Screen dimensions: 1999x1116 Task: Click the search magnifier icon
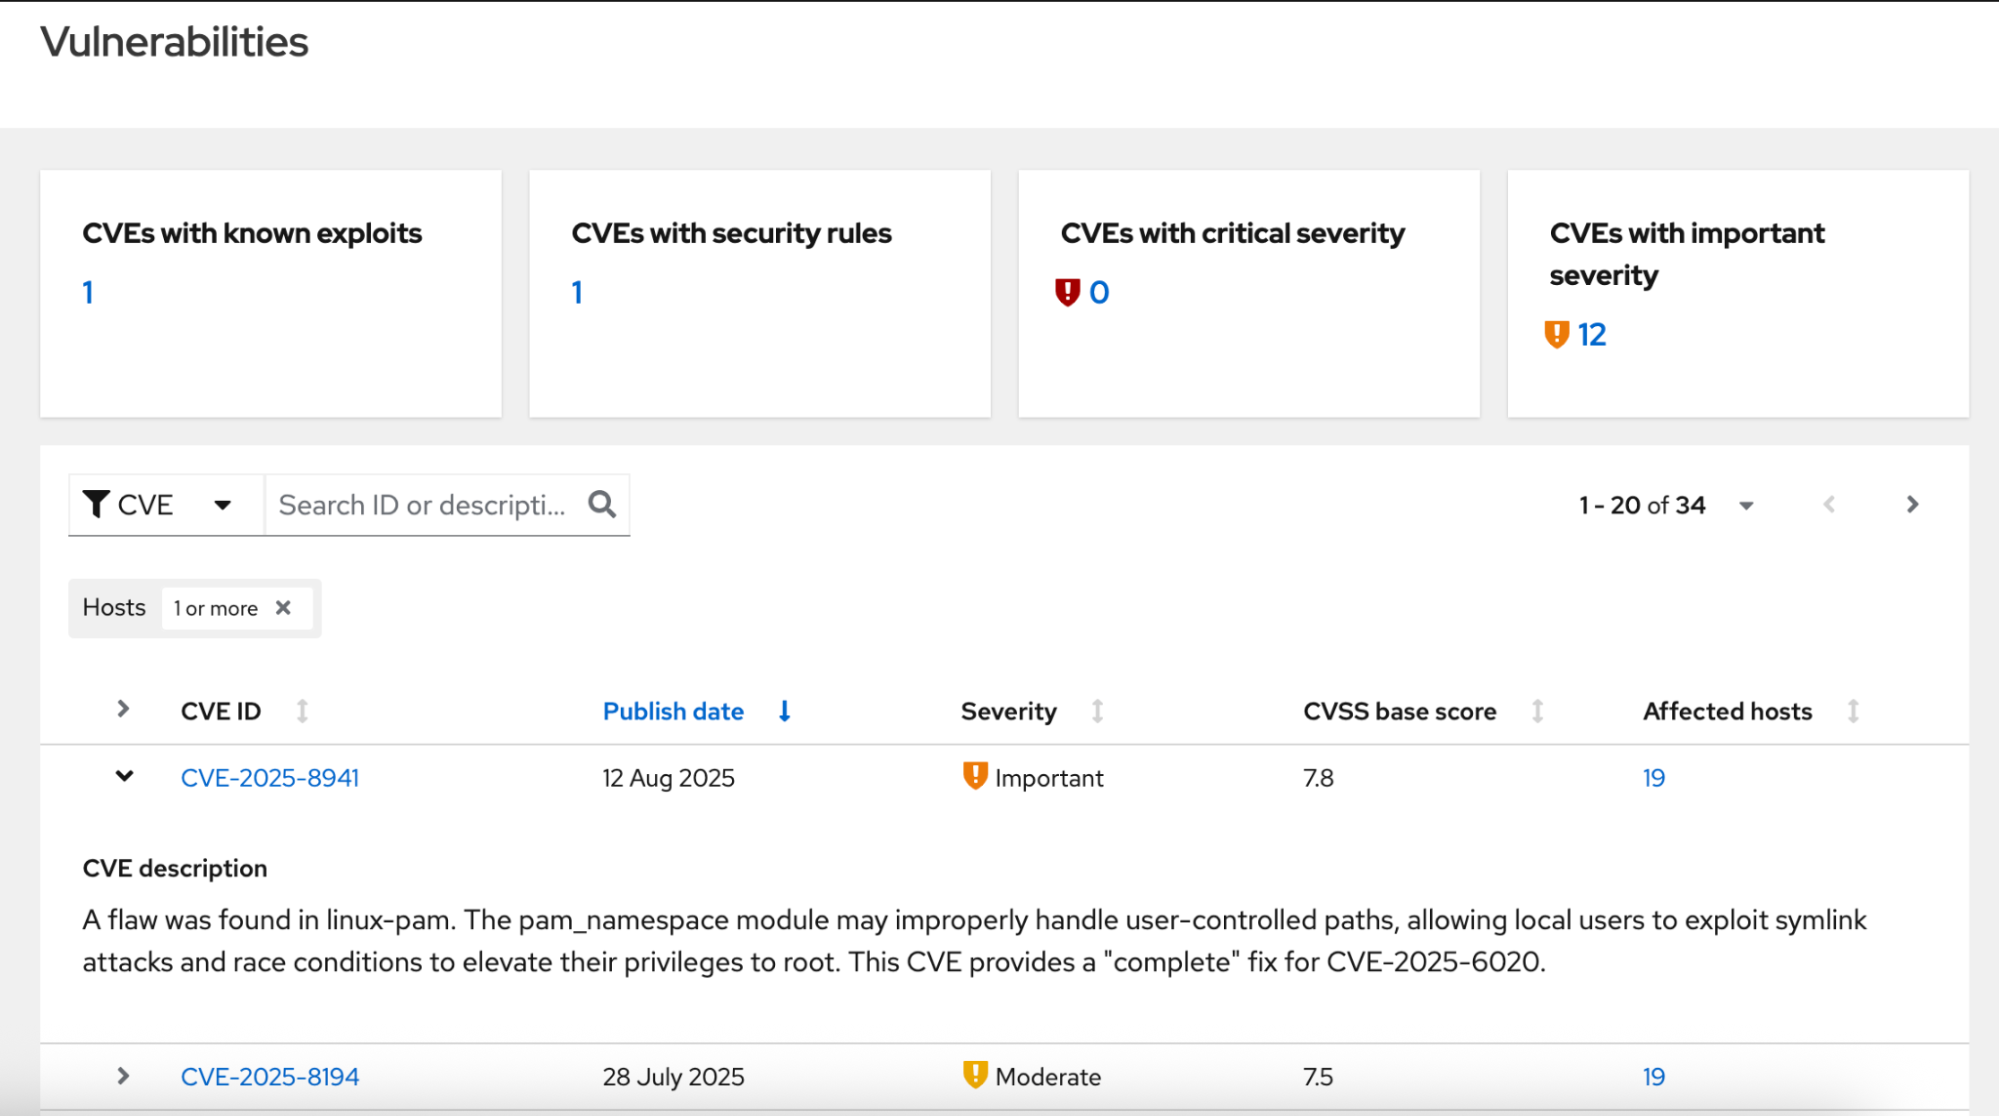[601, 504]
